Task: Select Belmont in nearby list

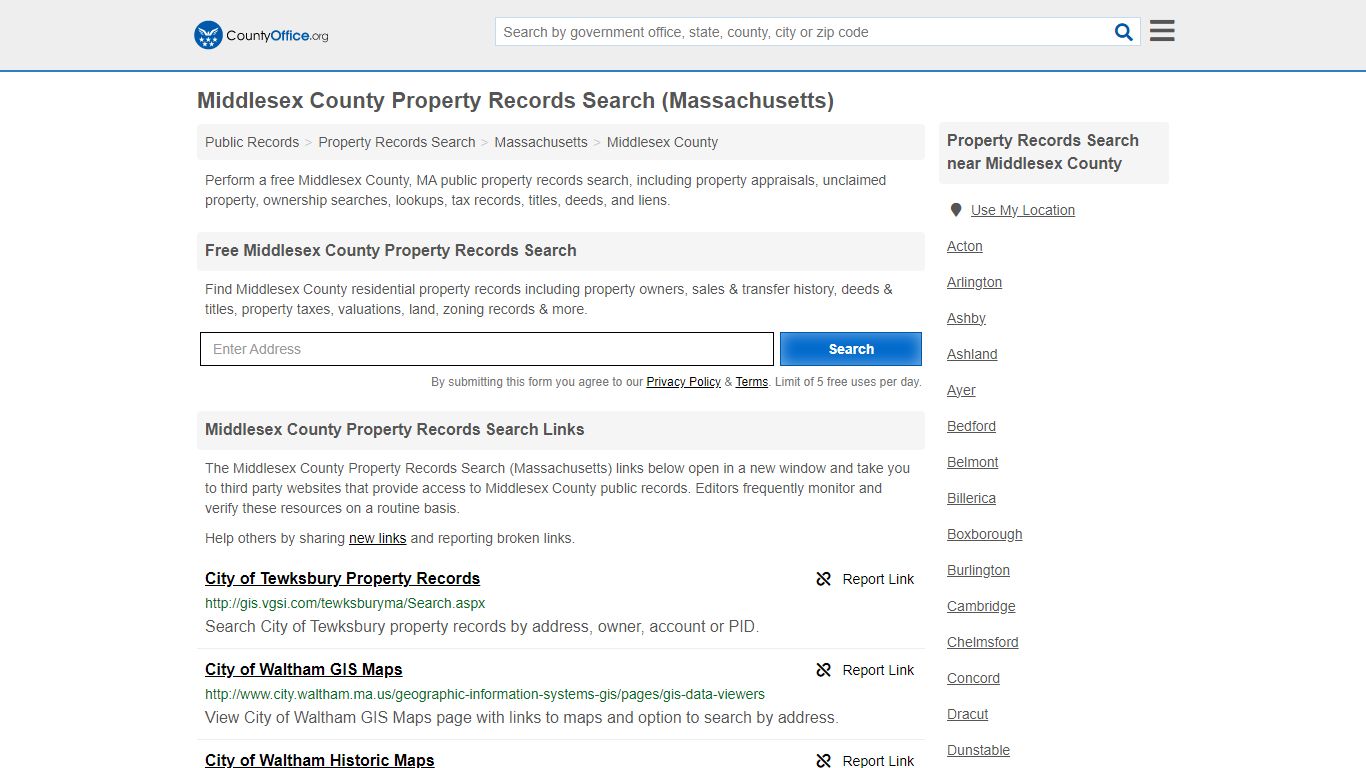Action: point(973,462)
